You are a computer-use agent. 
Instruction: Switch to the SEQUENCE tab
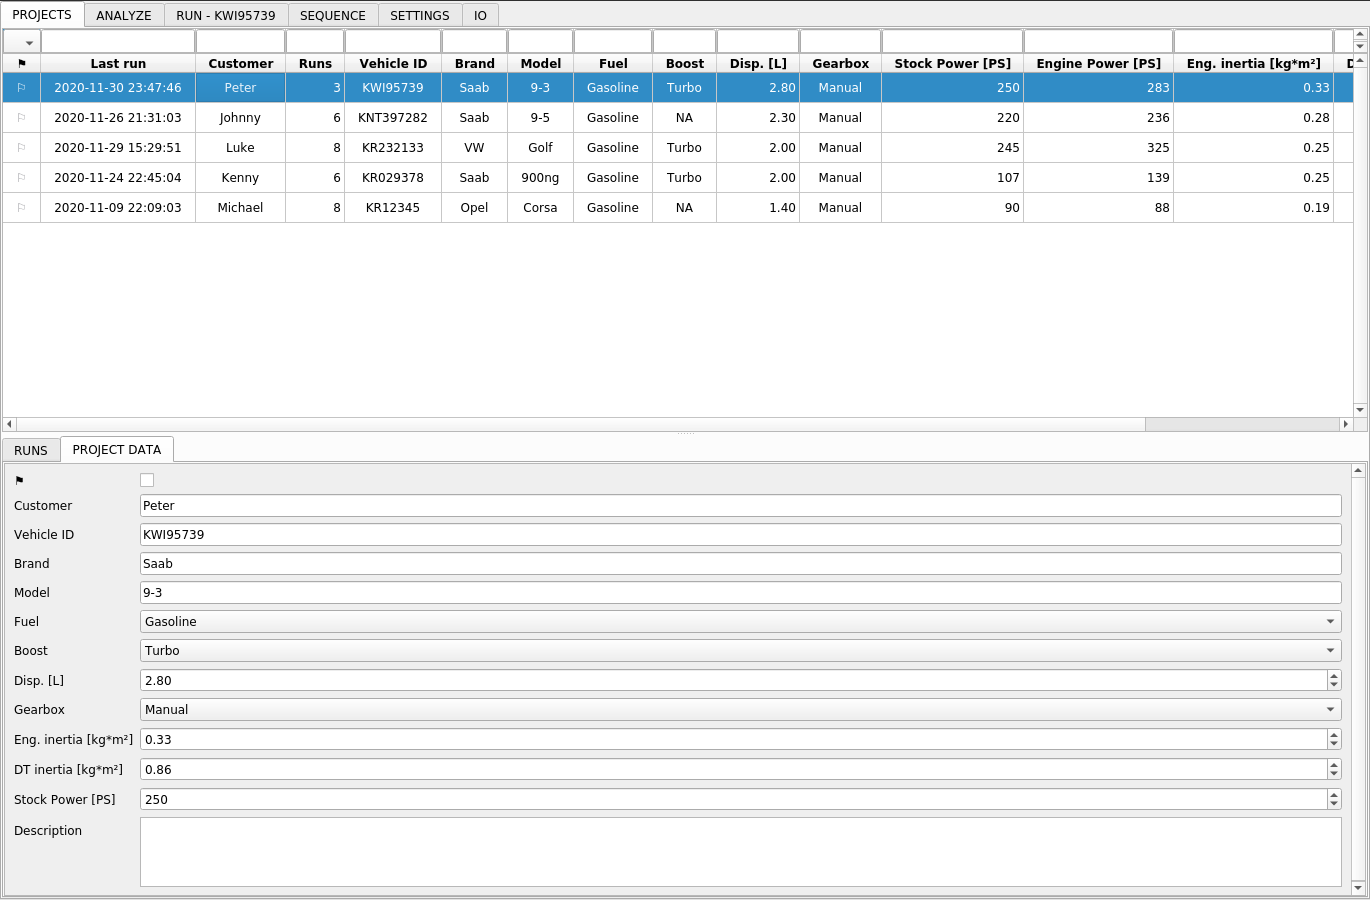pyautogui.click(x=333, y=15)
